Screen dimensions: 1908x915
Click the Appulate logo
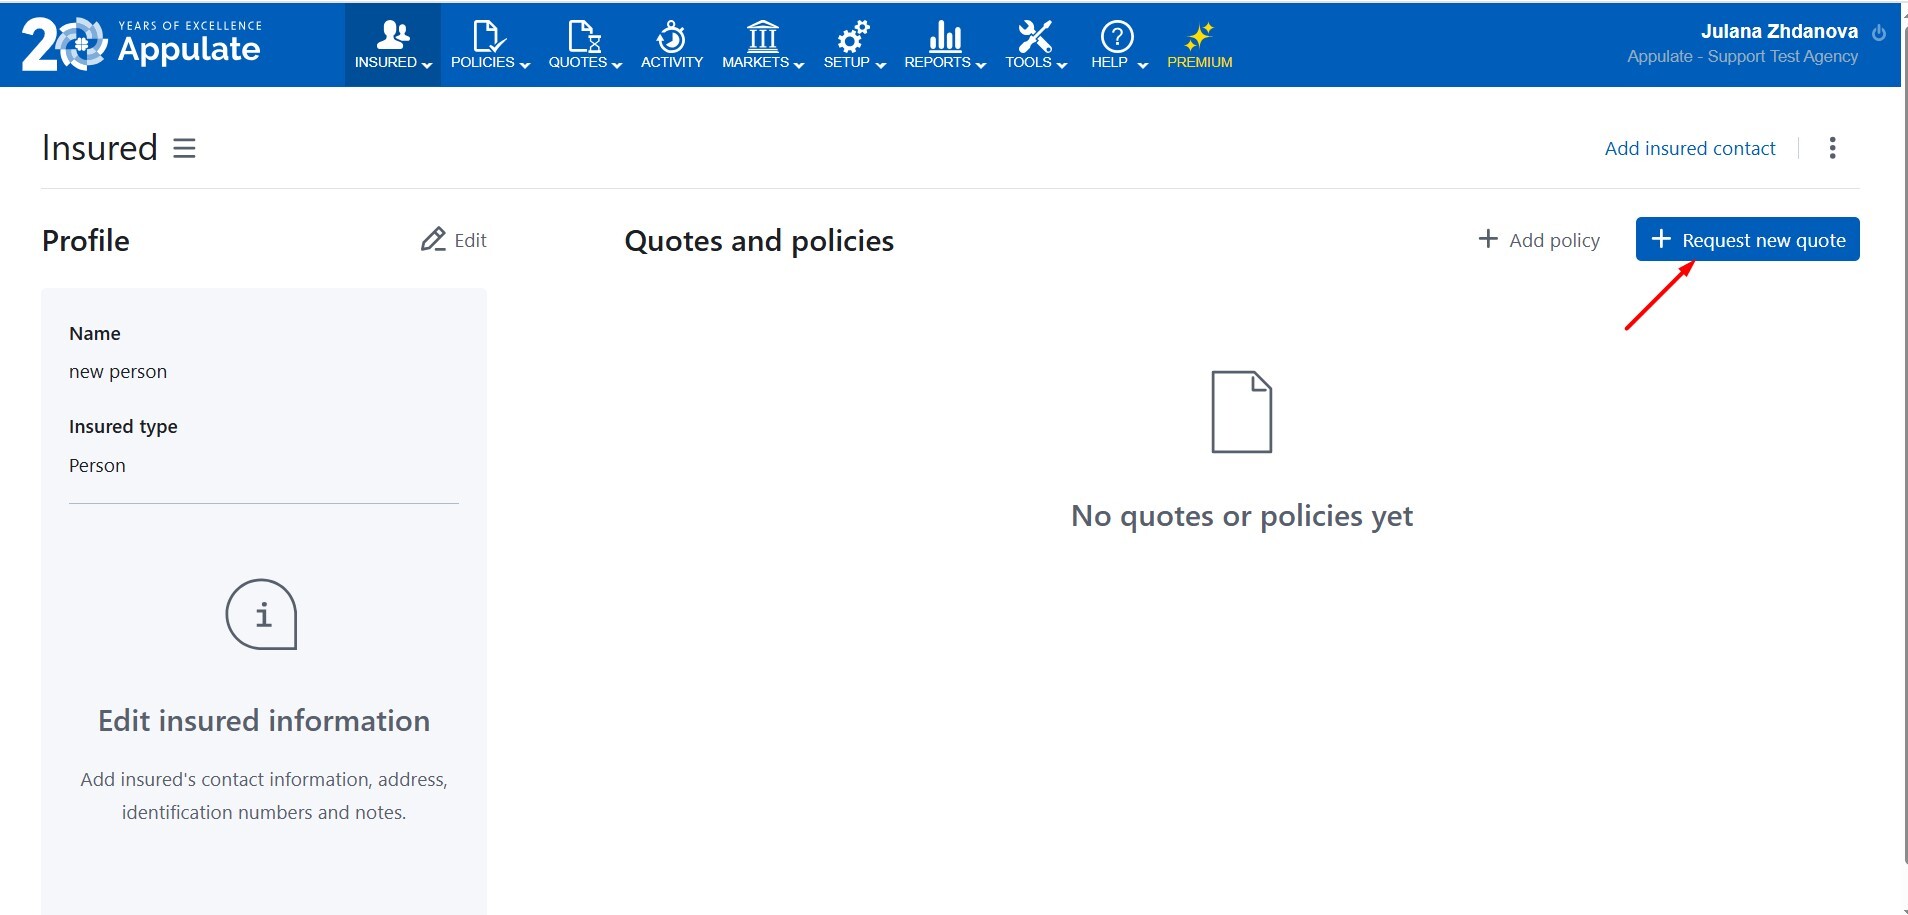click(141, 45)
